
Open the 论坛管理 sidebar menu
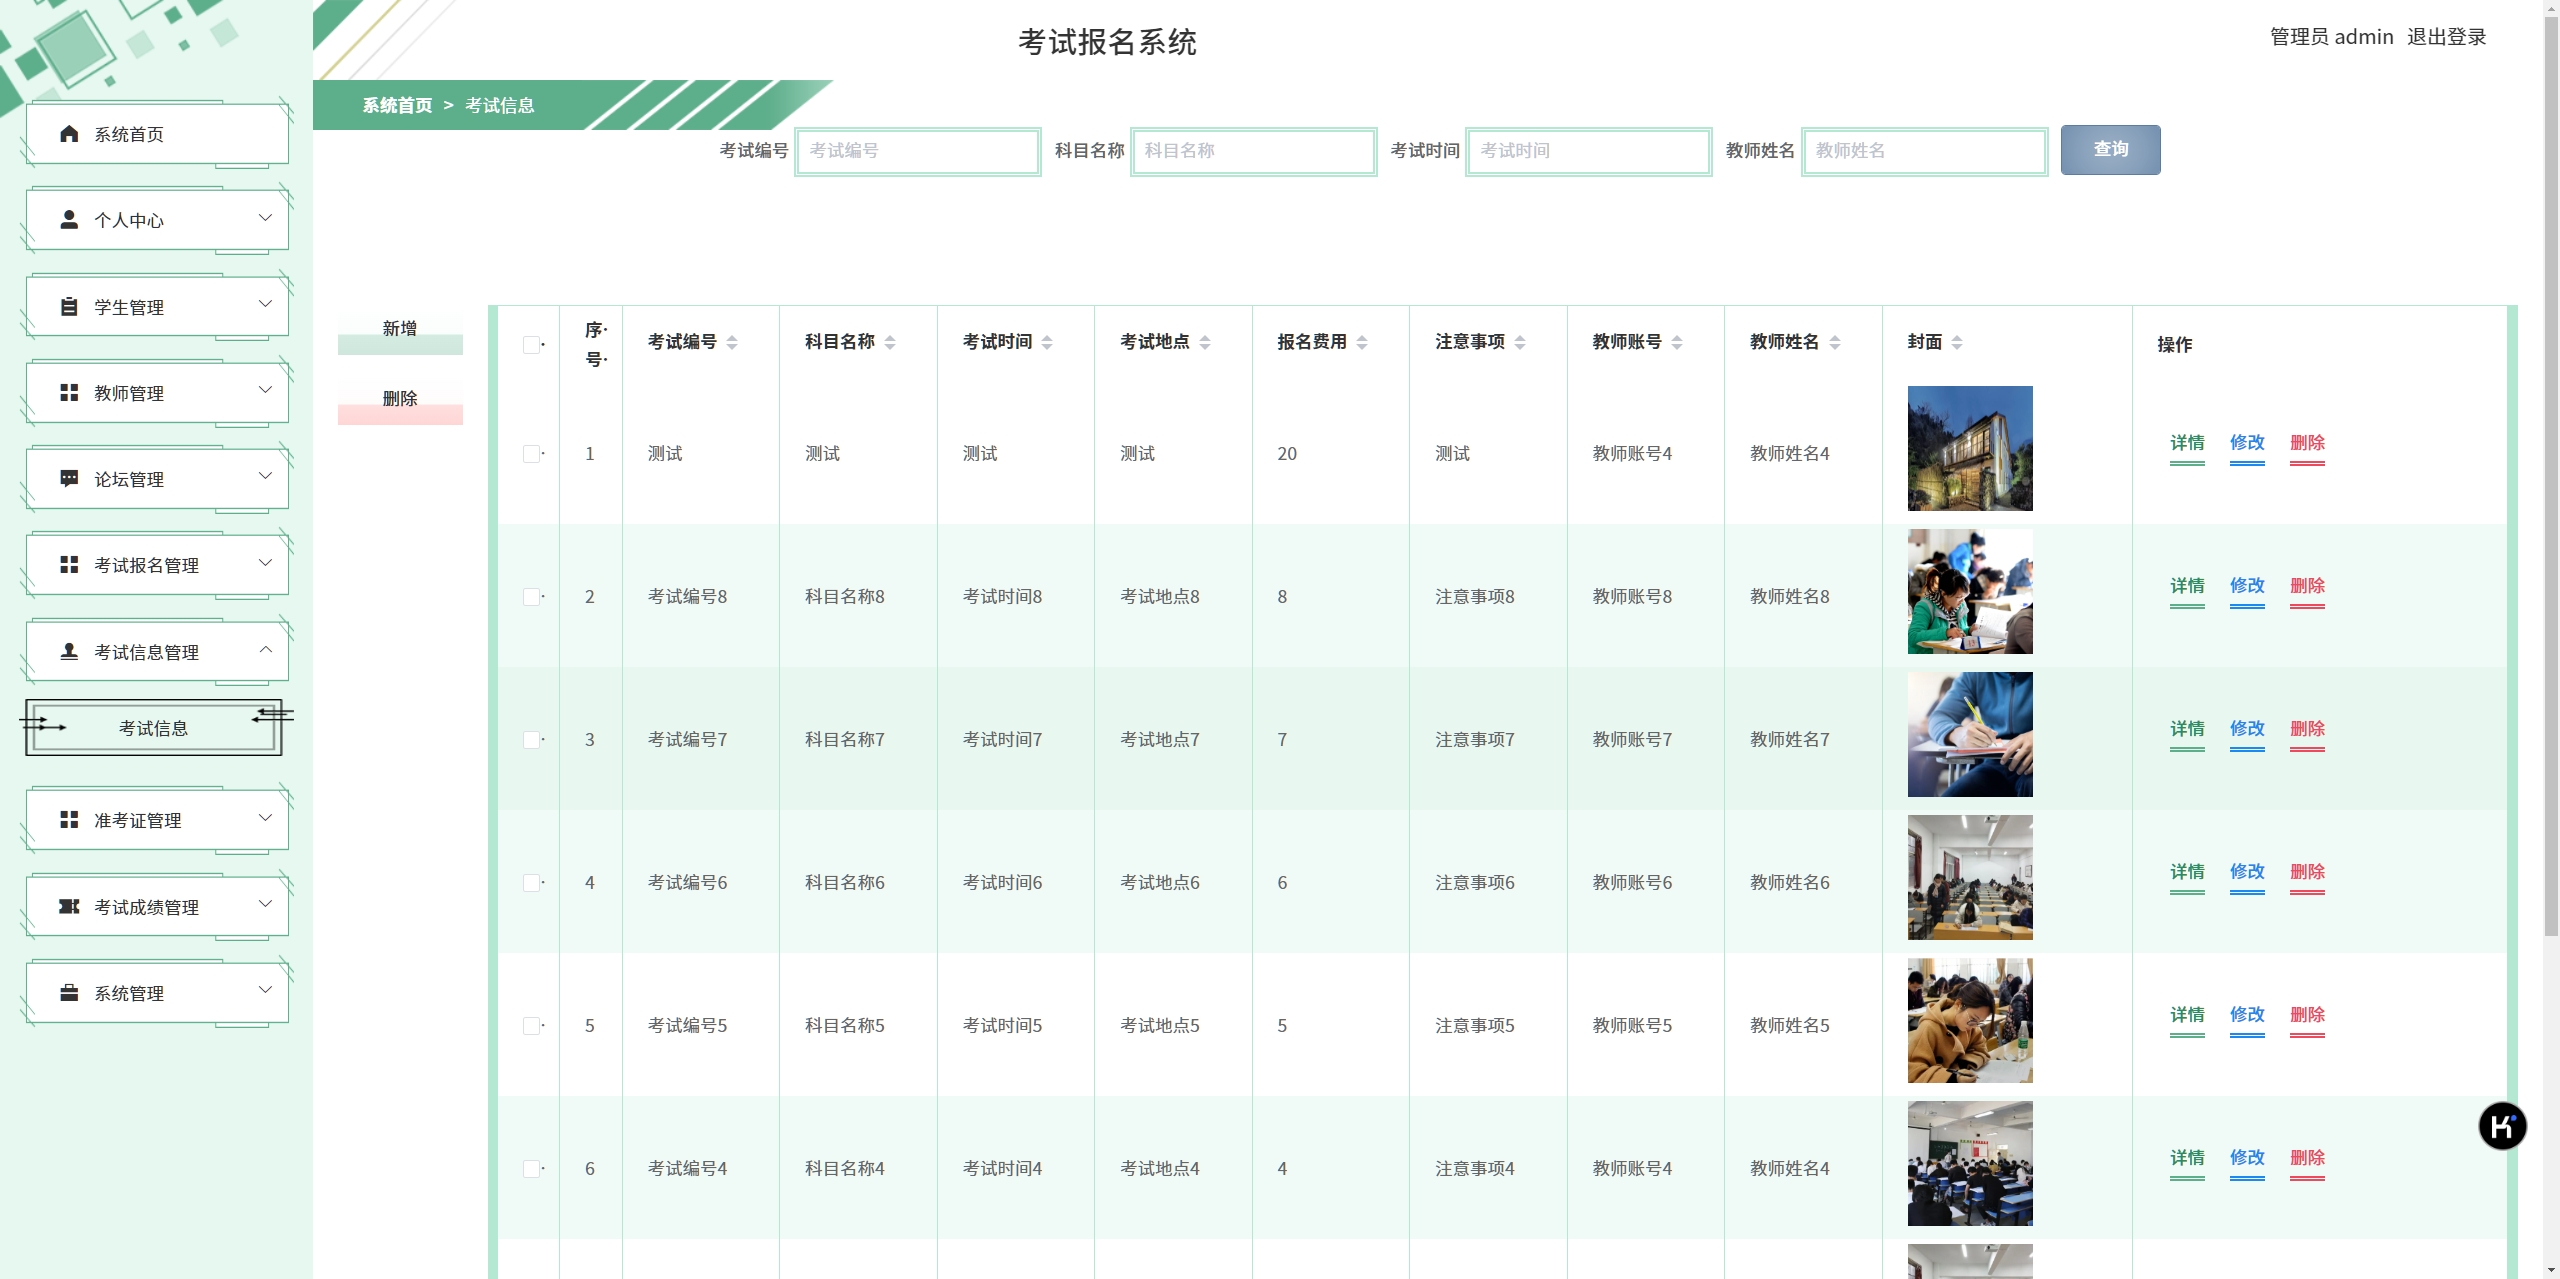pyautogui.click(x=157, y=479)
